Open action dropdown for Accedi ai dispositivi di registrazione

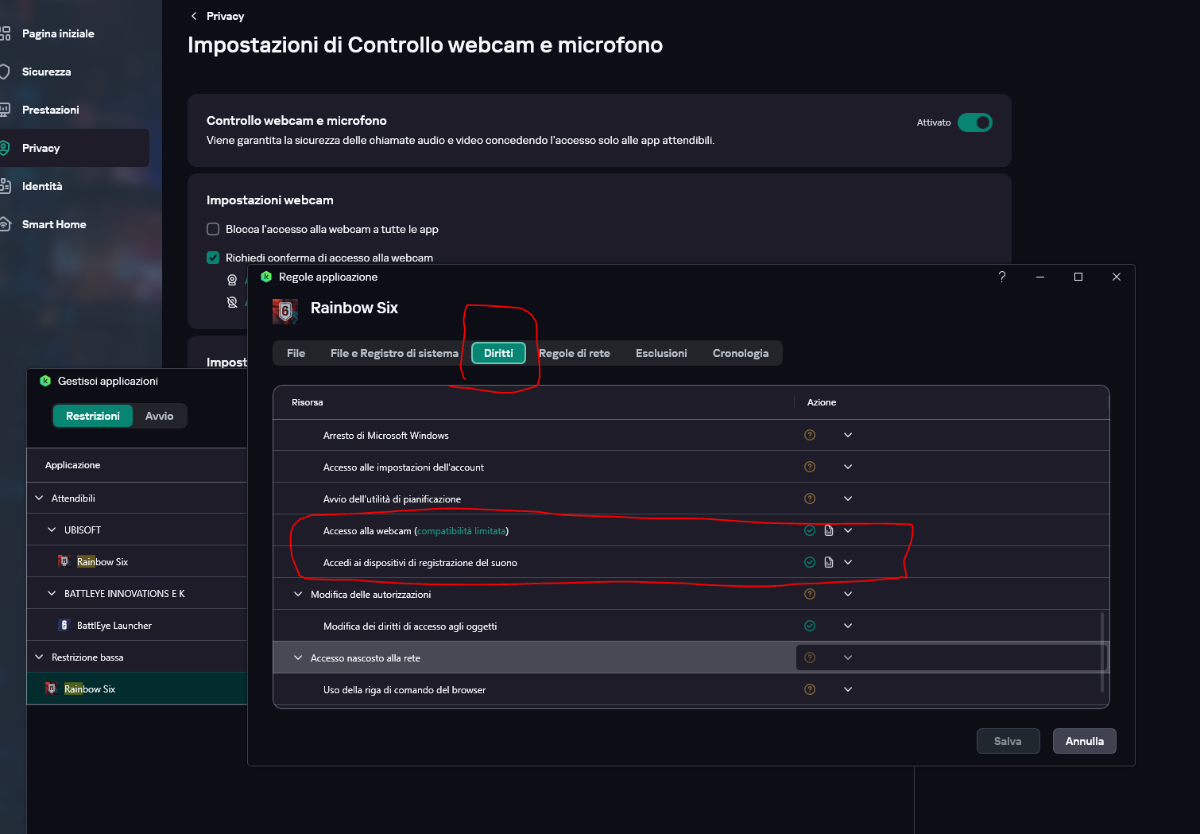(848, 562)
